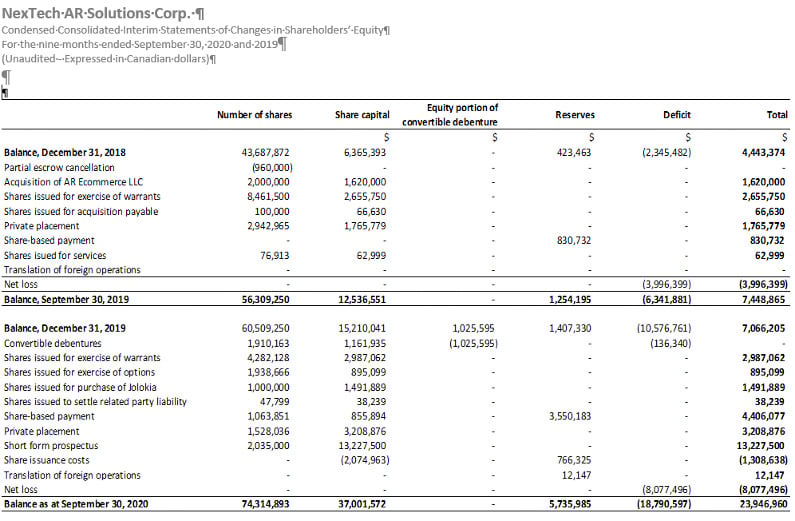Click the total value 4,443,374

tap(763, 153)
